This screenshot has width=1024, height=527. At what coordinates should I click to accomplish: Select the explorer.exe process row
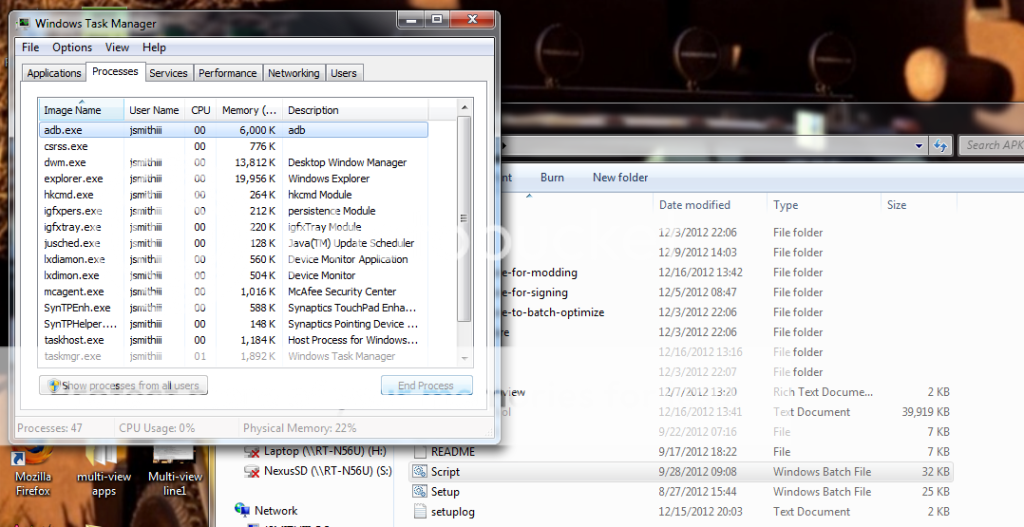[234, 178]
